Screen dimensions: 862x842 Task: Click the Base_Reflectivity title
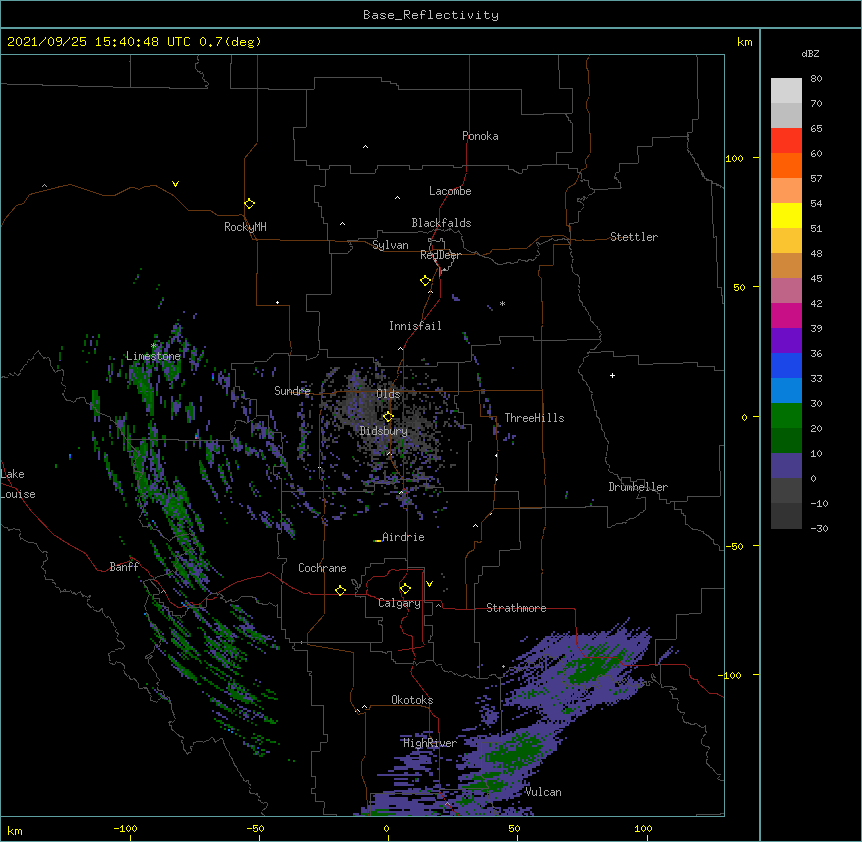point(431,15)
